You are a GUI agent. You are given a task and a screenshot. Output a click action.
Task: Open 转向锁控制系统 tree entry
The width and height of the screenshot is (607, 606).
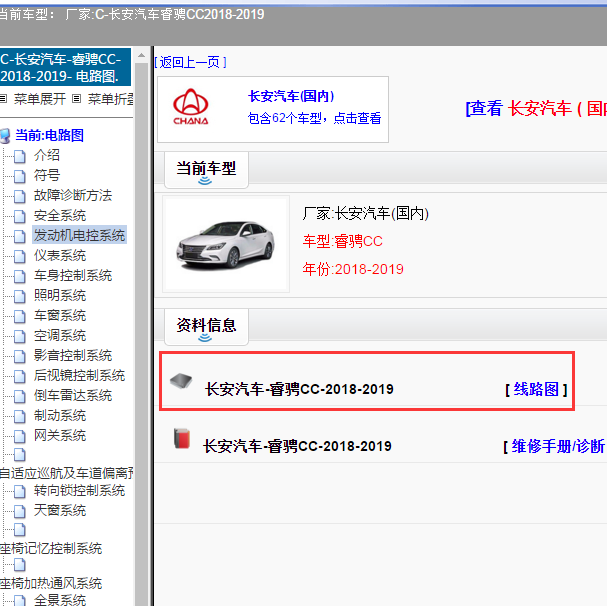coord(79,491)
